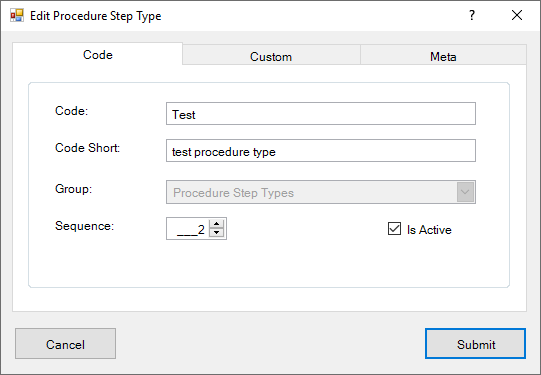Decrease Sequence with the down arrow
This screenshot has height=375, width=541.
point(217,233)
